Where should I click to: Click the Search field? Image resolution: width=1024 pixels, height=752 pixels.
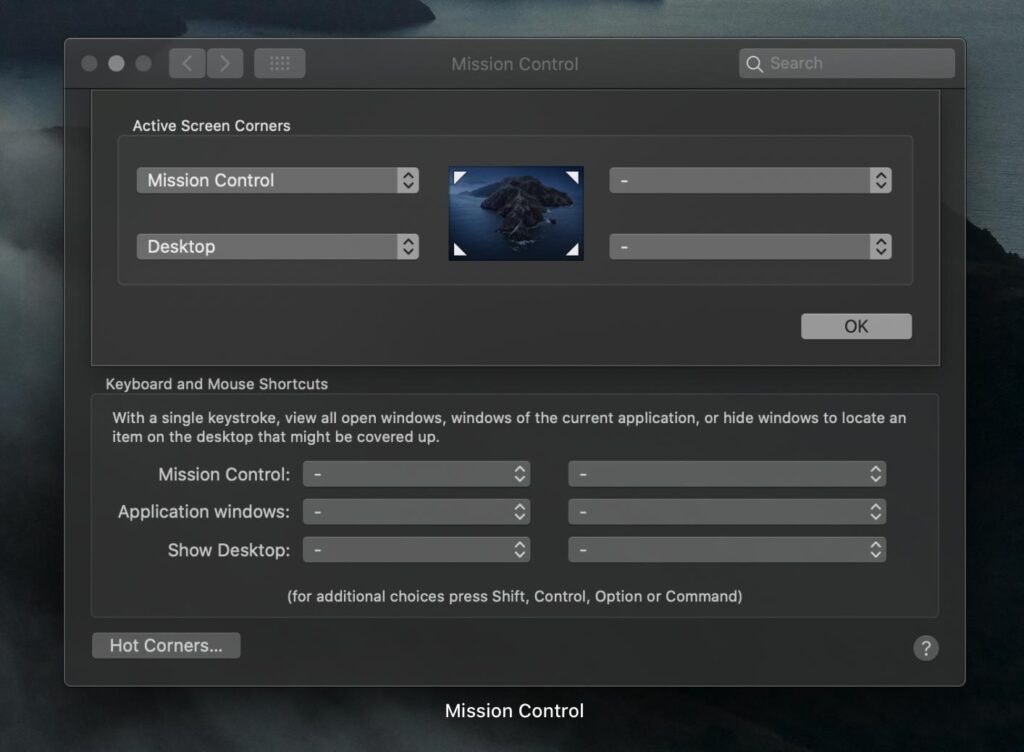click(847, 63)
